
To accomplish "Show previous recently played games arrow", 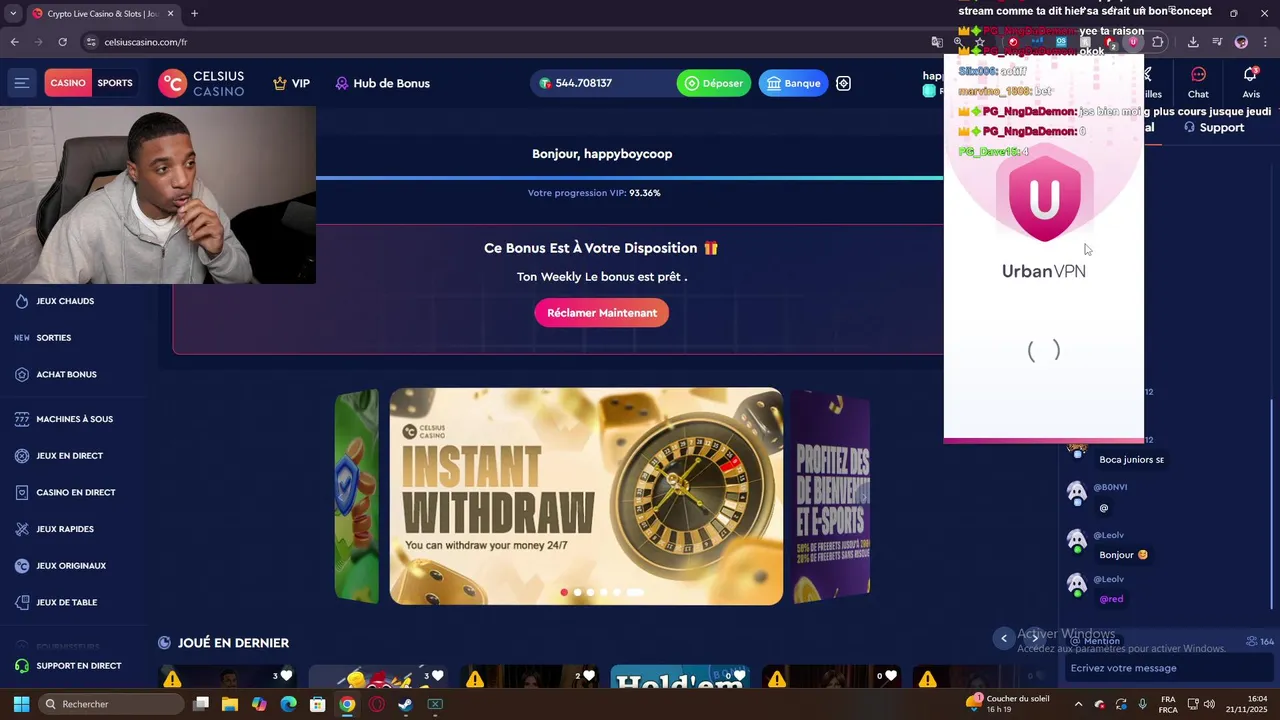I will coord(1004,638).
